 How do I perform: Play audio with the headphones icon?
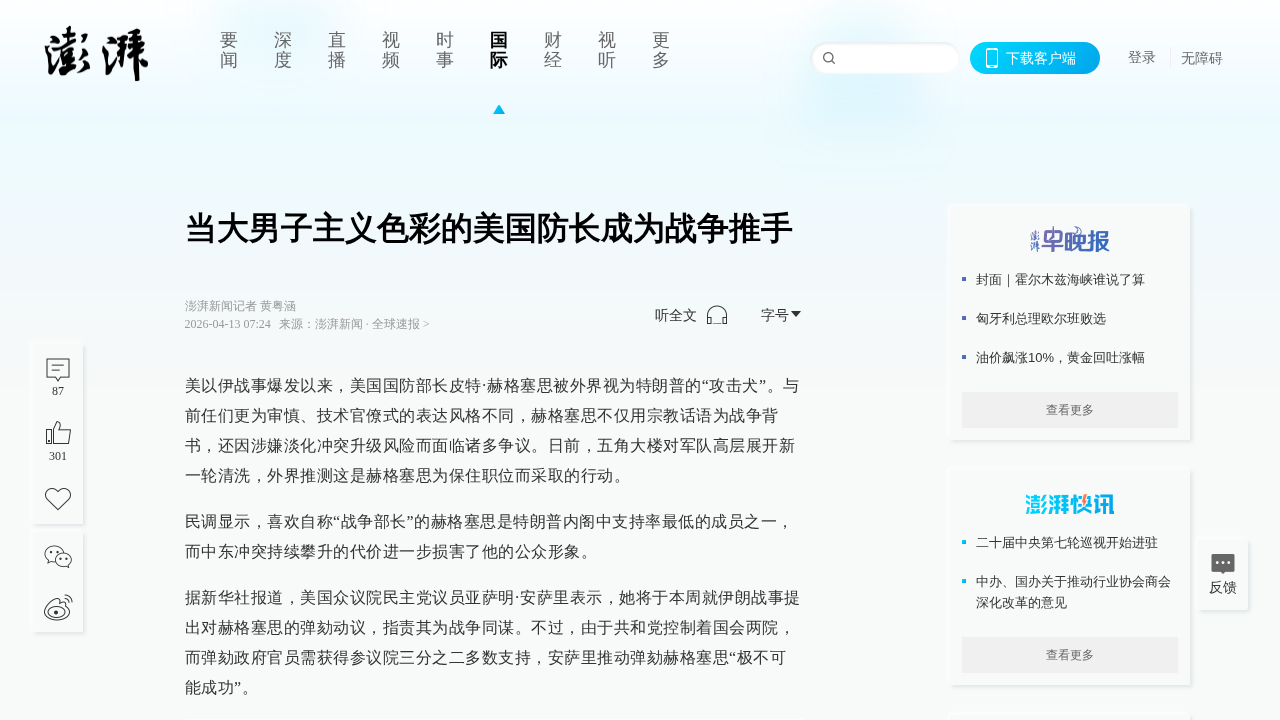click(x=717, y=315)
